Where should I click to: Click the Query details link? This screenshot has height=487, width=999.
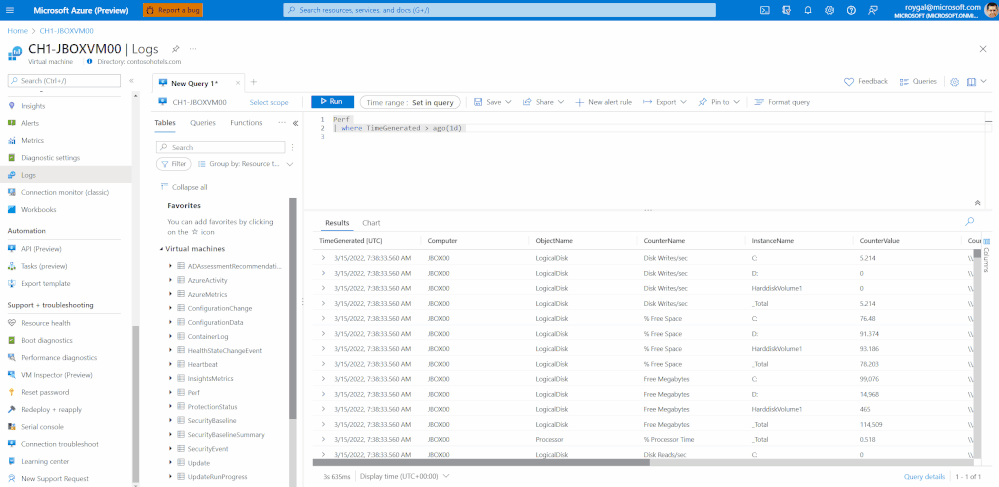click(x=924, y=476)
